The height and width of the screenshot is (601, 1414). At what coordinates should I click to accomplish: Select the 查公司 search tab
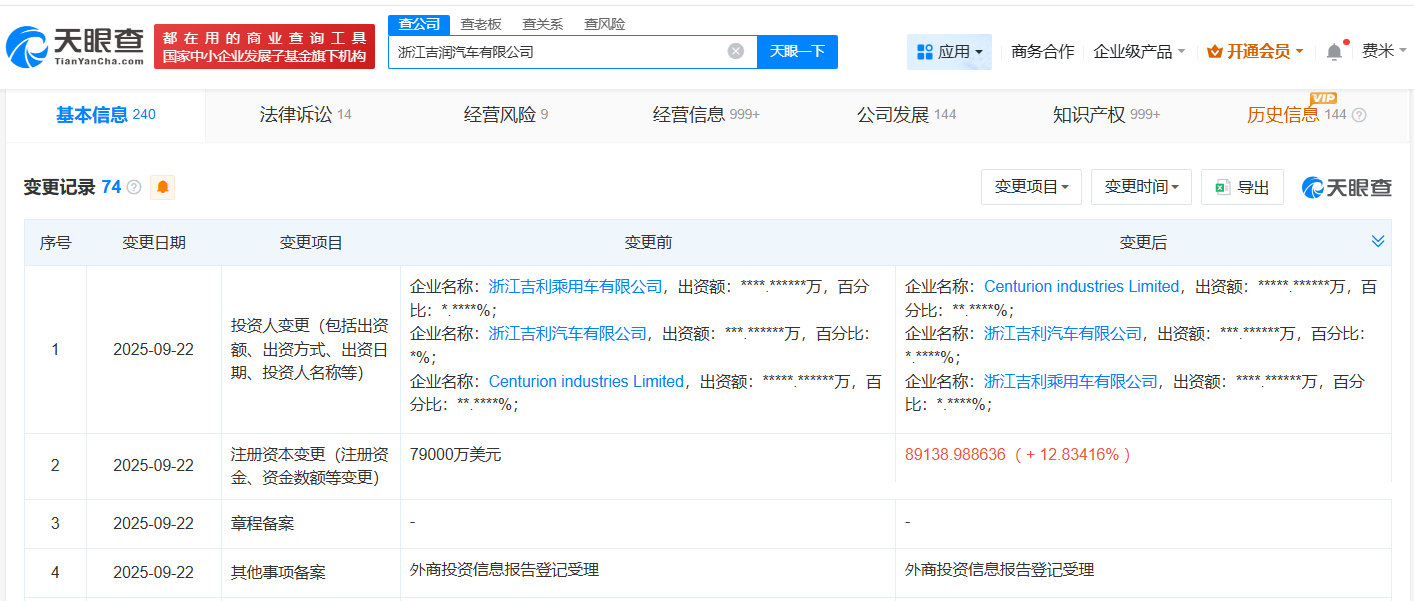419,24
